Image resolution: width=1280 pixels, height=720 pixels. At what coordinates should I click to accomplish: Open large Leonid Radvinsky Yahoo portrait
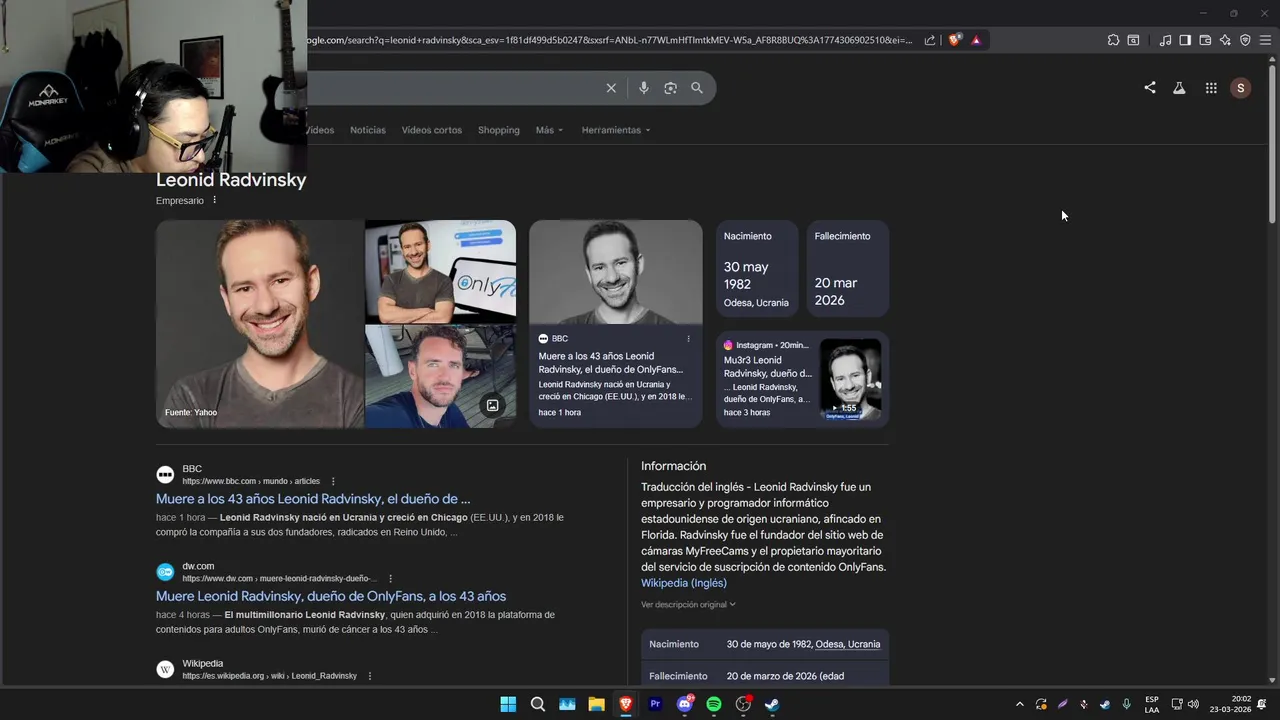tap(259, 324)
